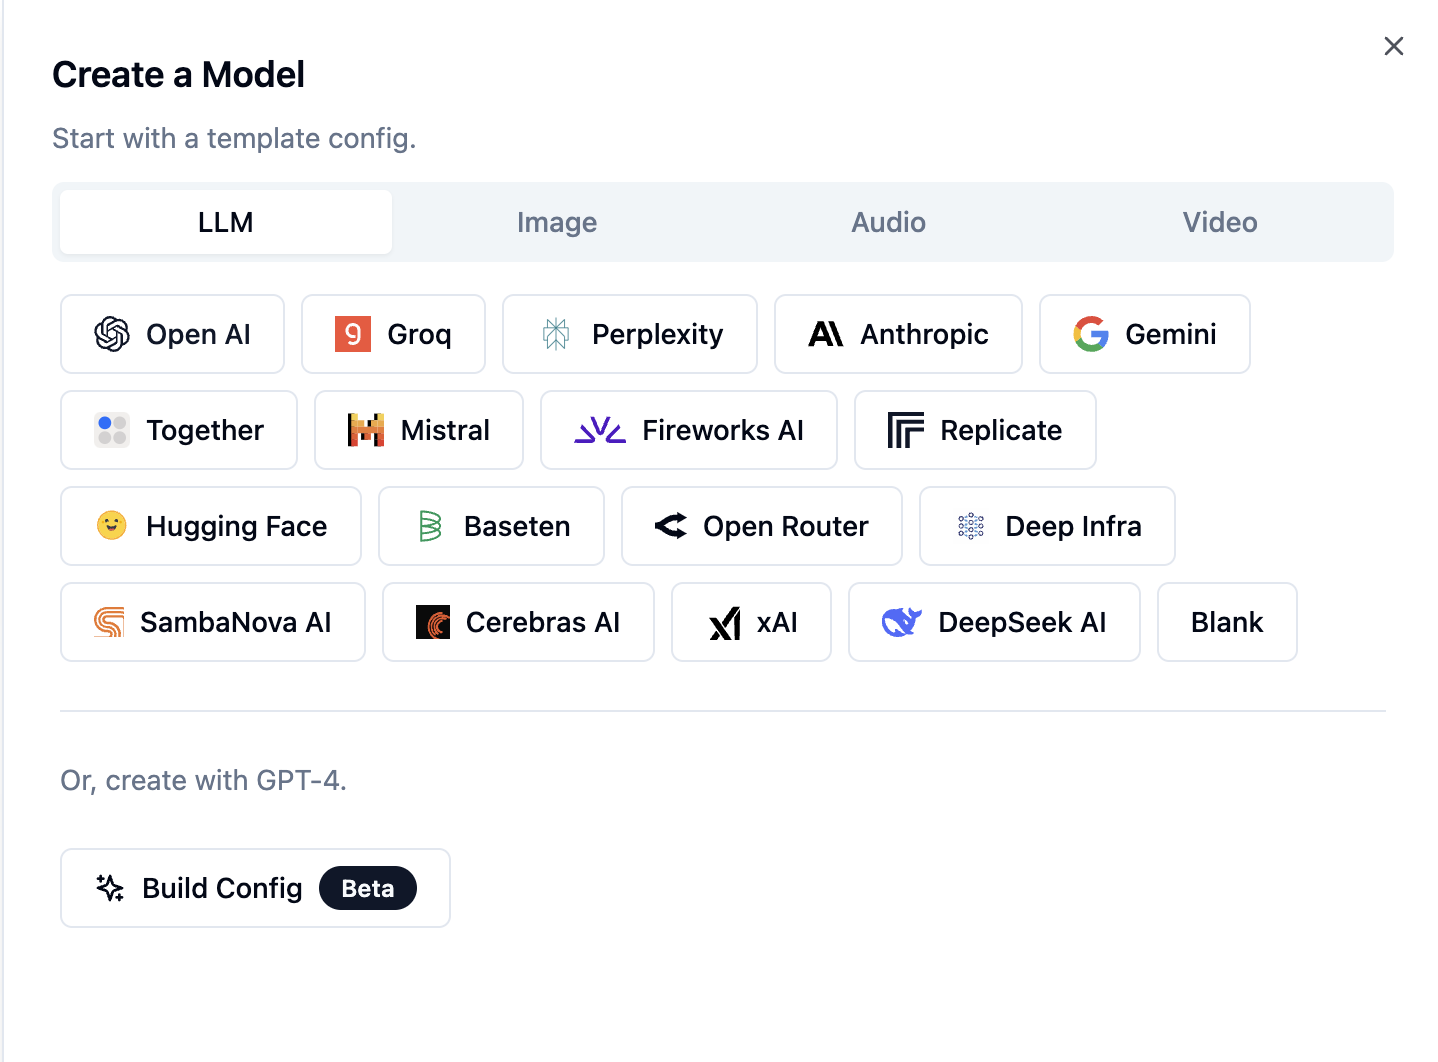Click the purple Fireworks AI logo

coord(600,430)
